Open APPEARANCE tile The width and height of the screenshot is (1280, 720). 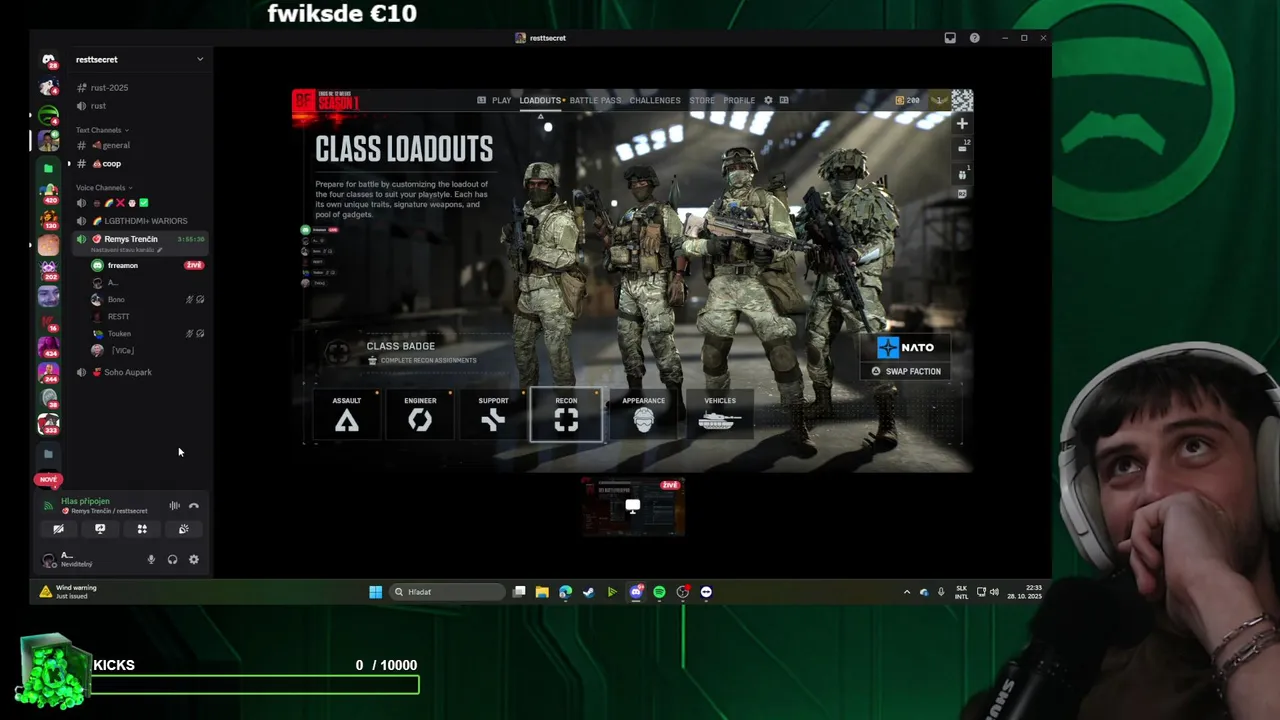click(x=643, y=414)
